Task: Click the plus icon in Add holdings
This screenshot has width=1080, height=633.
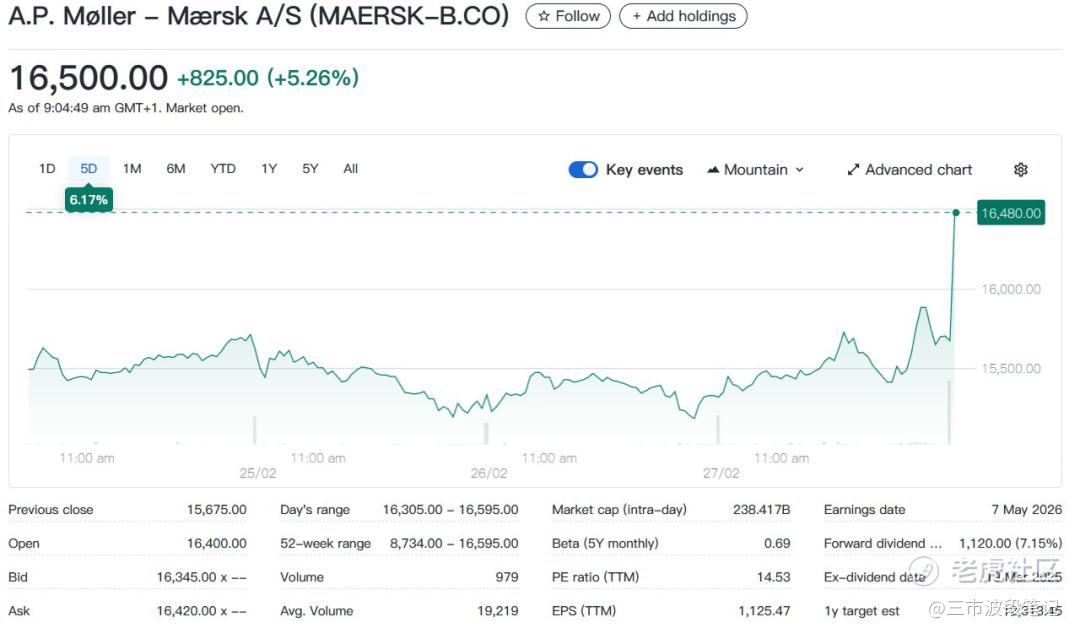Action: (x=637, y=16)
